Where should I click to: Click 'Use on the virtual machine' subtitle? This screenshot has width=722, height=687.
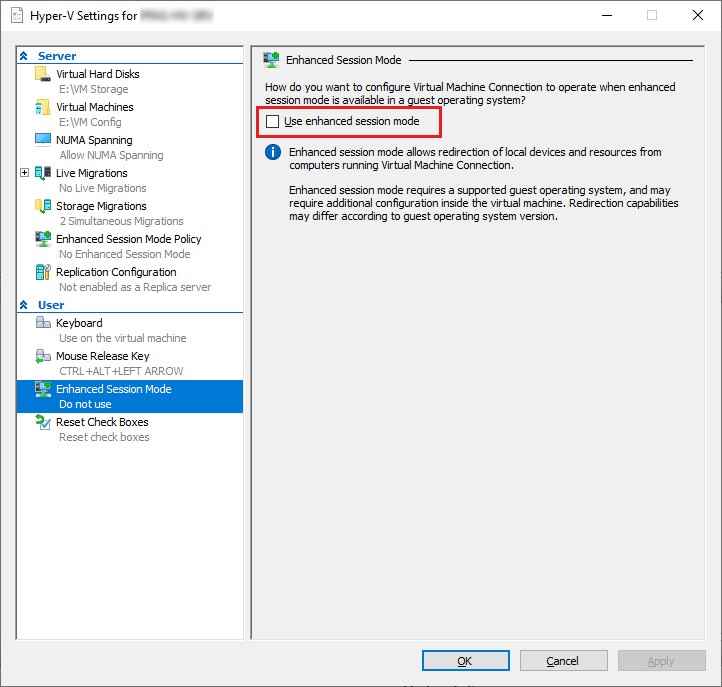123,338
